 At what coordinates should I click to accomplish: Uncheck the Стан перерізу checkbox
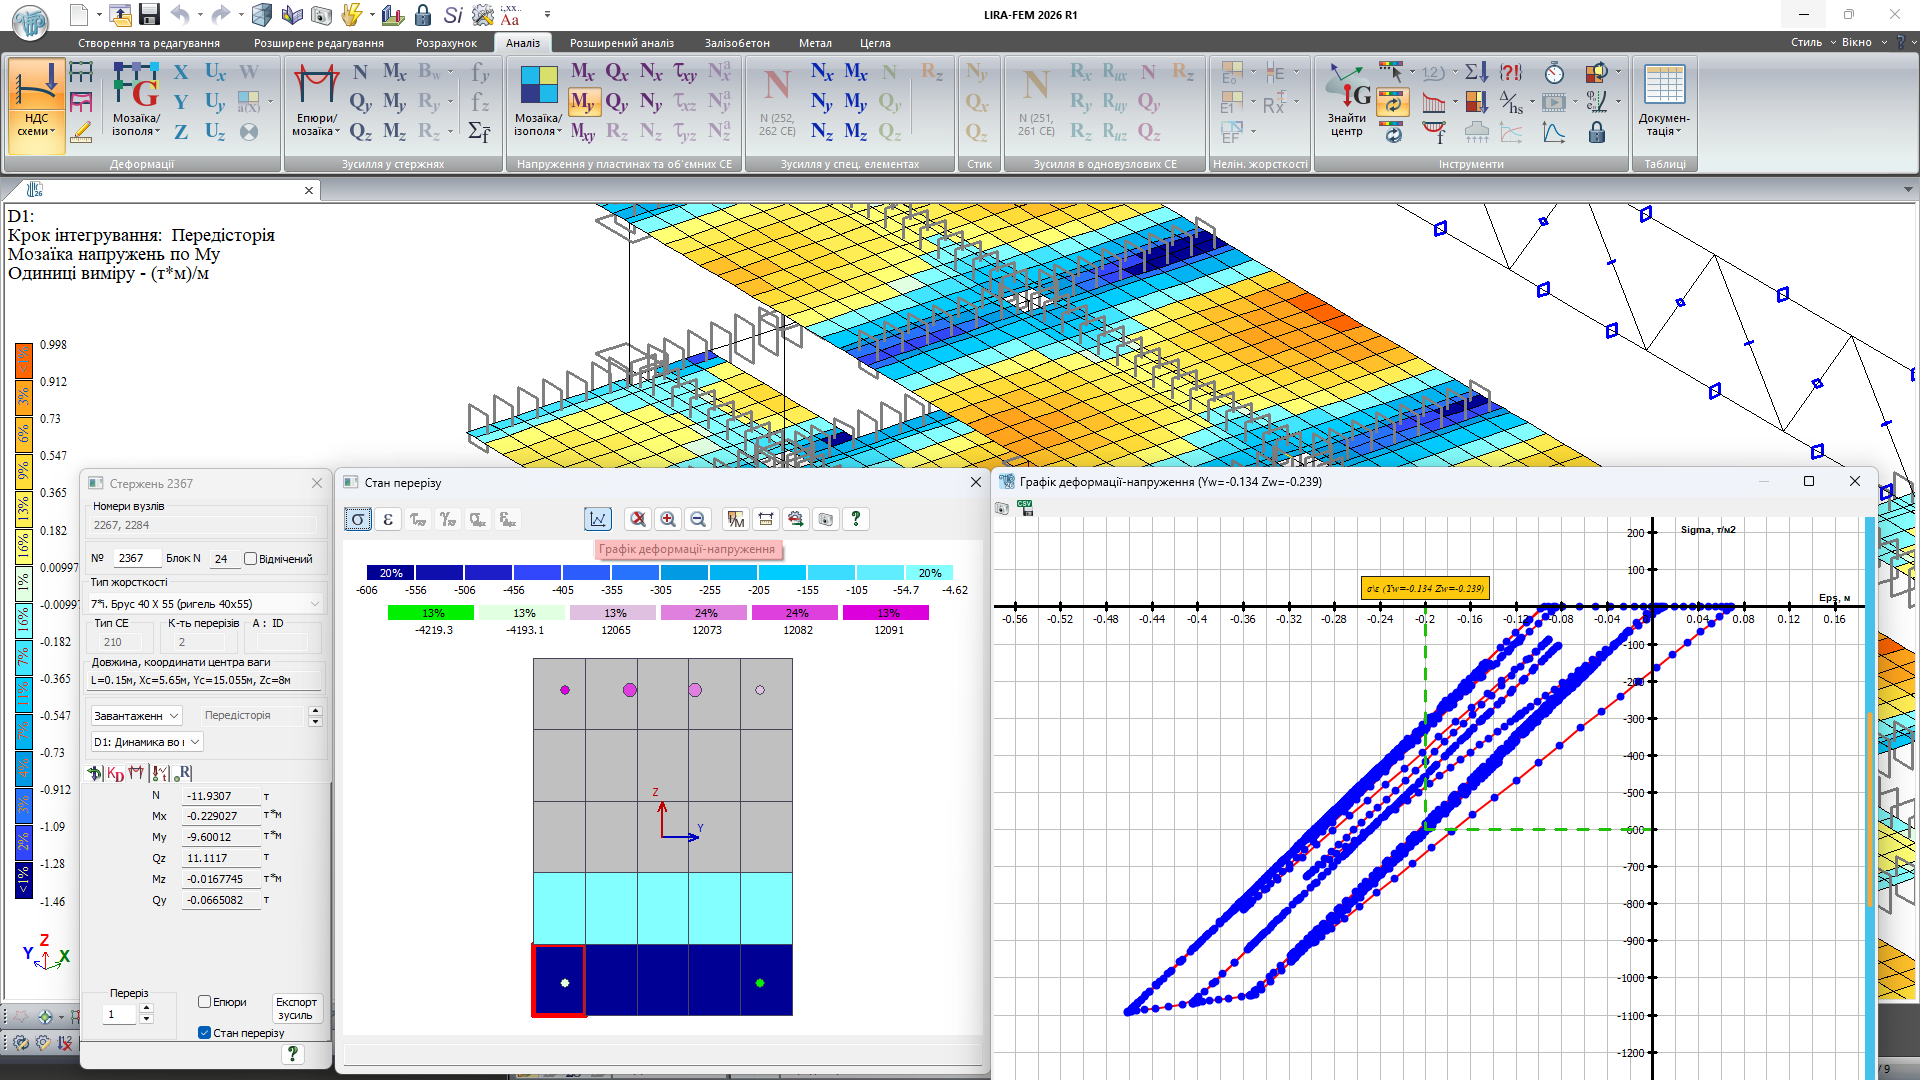[x=204, y=1033]
